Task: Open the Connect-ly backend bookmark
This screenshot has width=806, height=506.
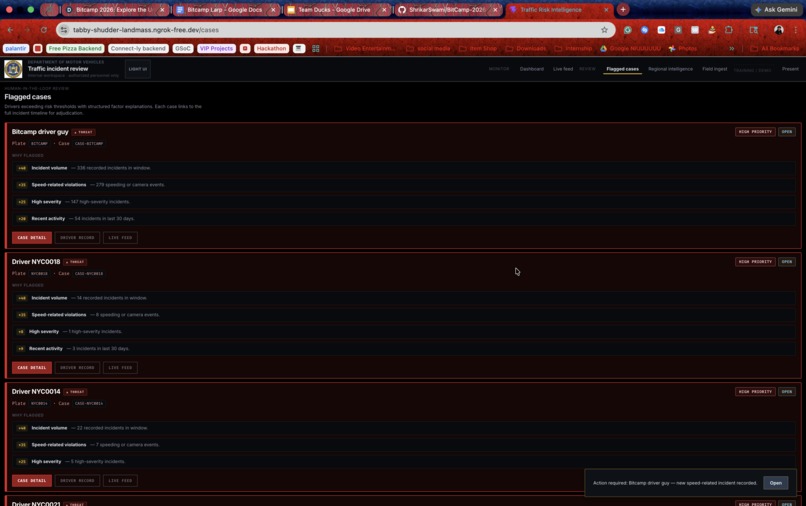Action: click(138, 48)
